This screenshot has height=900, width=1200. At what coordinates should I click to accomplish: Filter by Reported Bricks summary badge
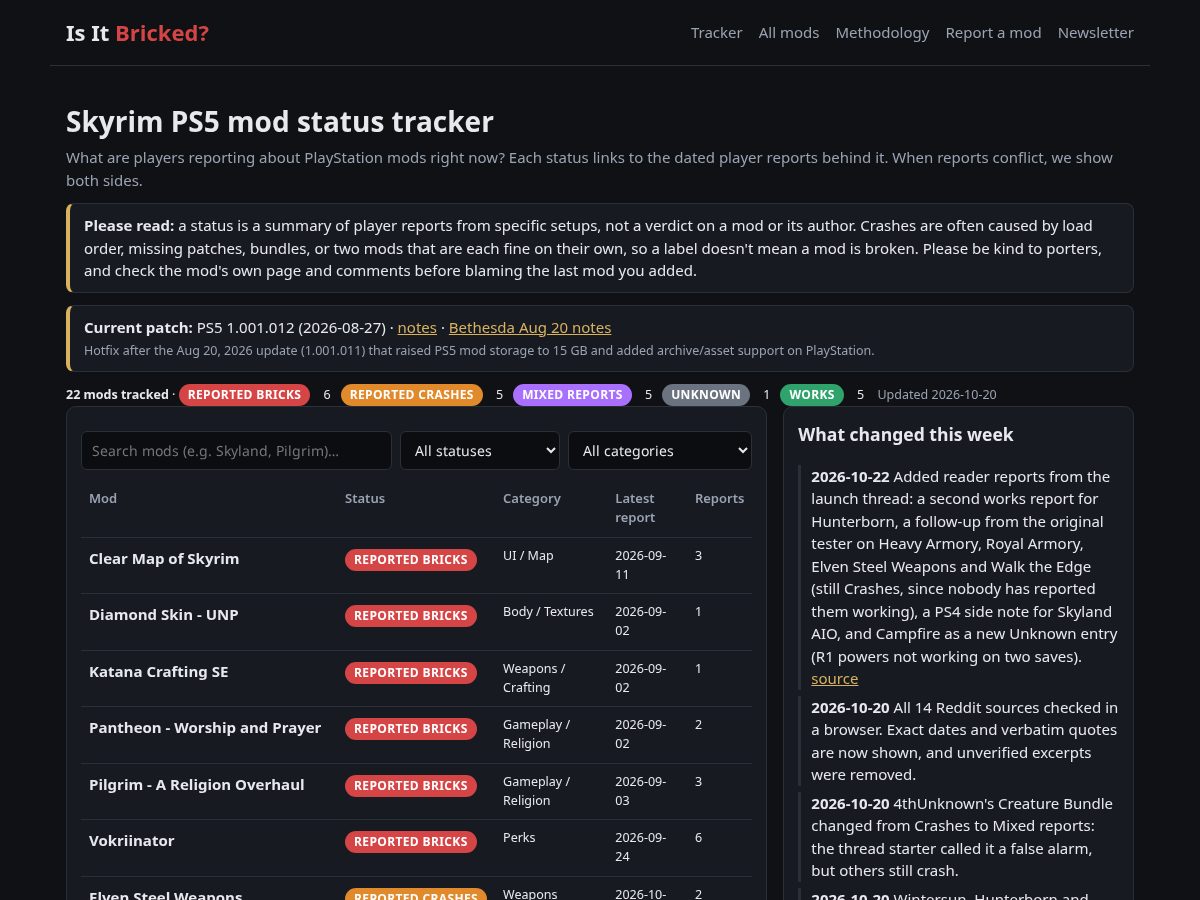[244, 395]
